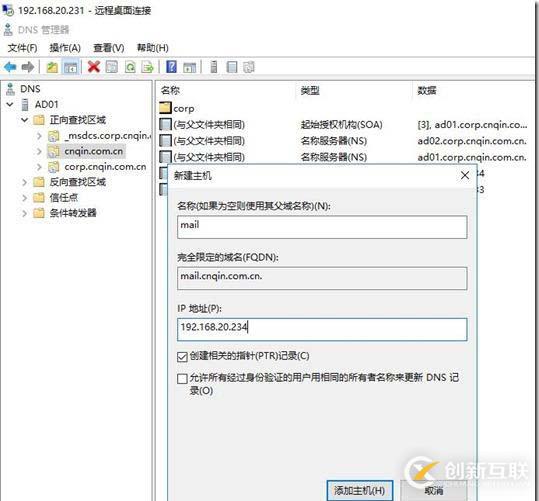Open the 查看(V) menu
Screen dimensions: 539x501
pyautogui.click(x=109, y=48)
